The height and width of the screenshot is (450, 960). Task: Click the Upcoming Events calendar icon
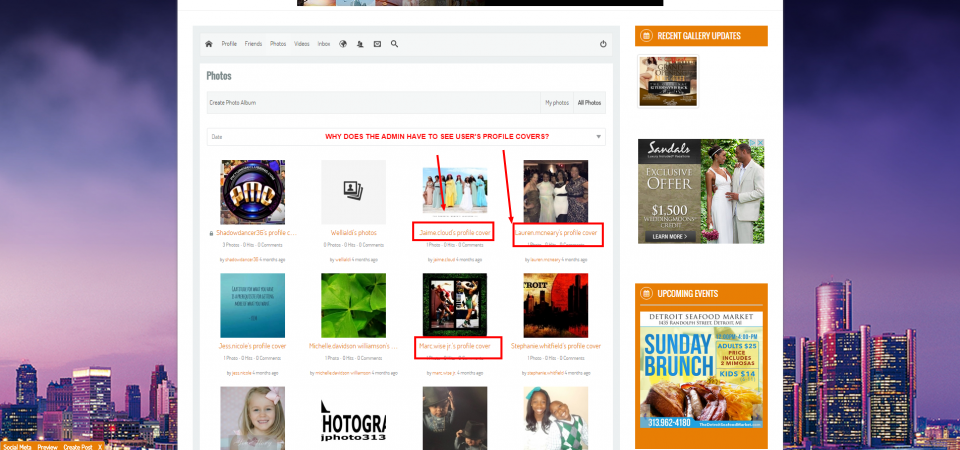(646, 294)
